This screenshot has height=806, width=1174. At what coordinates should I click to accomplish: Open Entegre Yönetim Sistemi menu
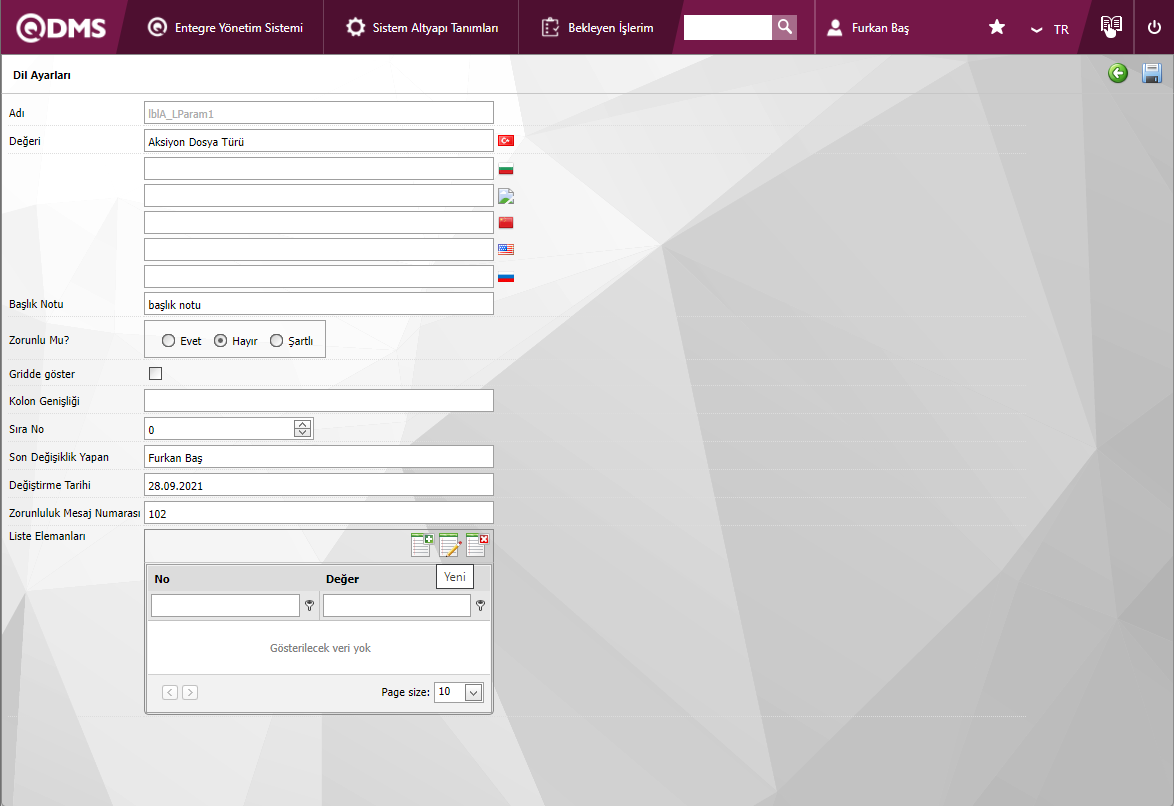click(225, 28)
